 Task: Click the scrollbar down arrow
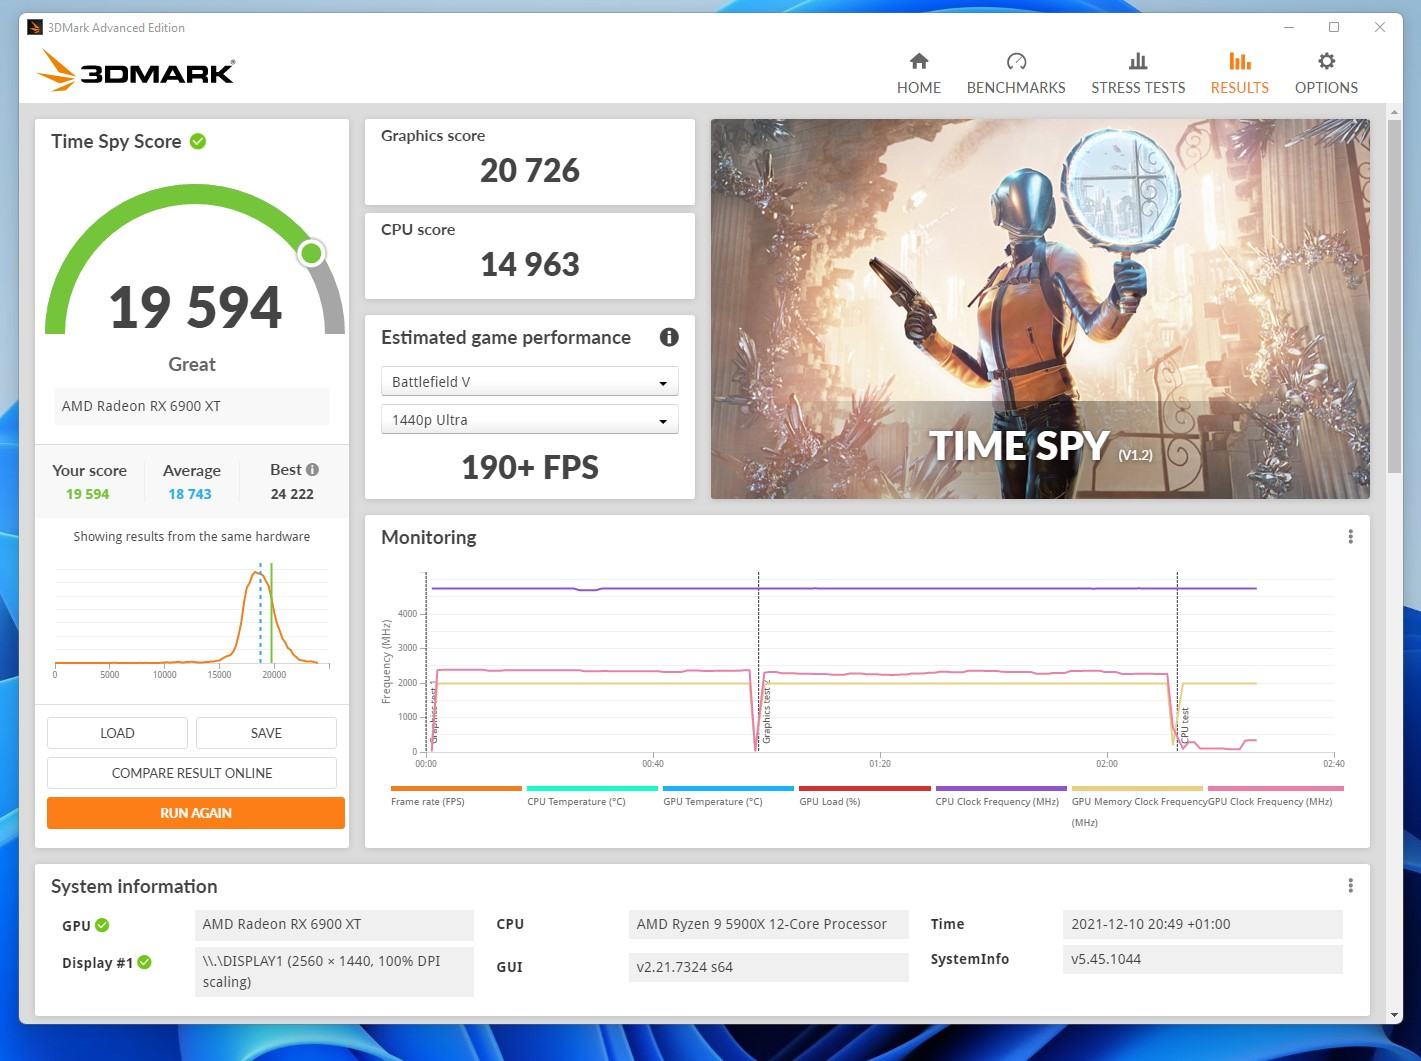coord(1394,1015)
